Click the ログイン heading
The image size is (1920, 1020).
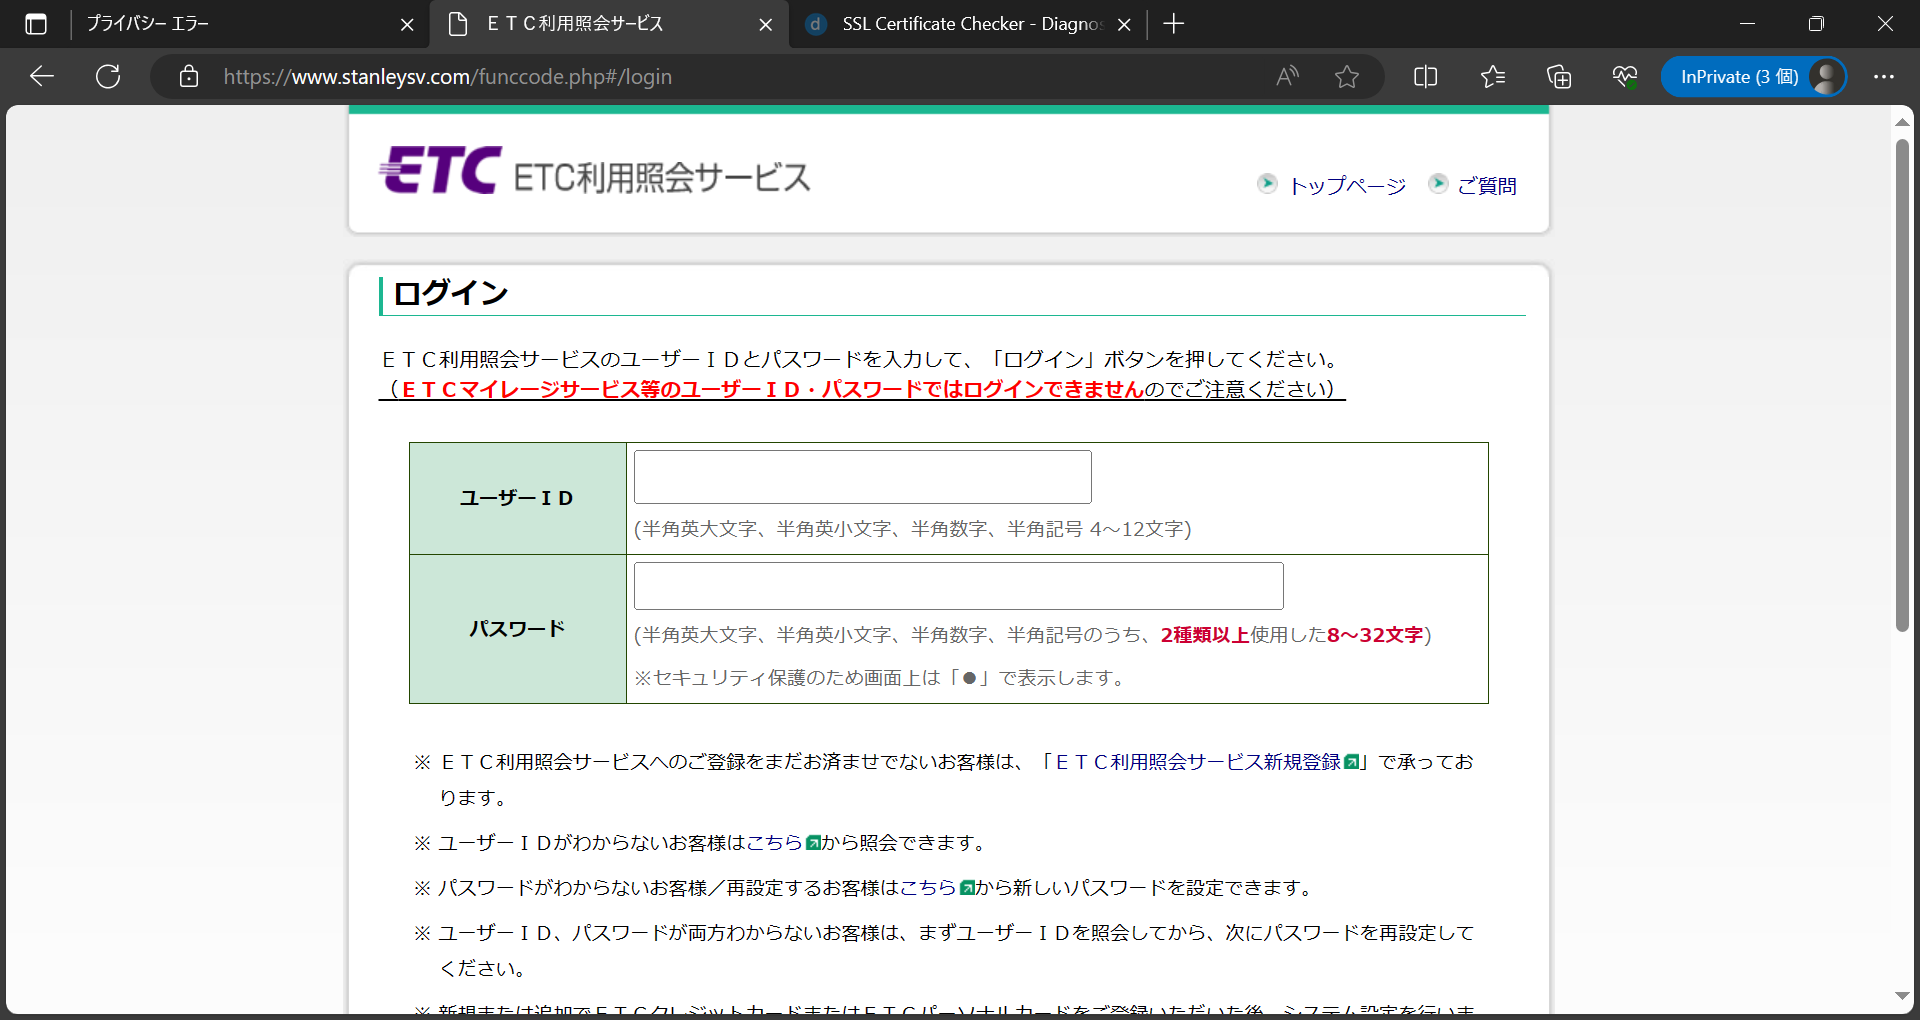[451, 293]
